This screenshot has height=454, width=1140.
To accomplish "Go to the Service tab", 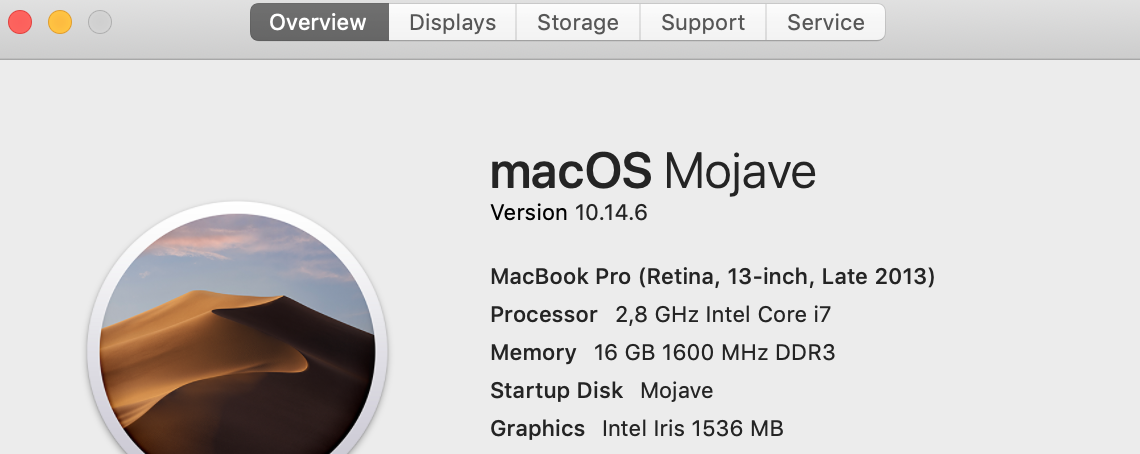I will (825, 22).
